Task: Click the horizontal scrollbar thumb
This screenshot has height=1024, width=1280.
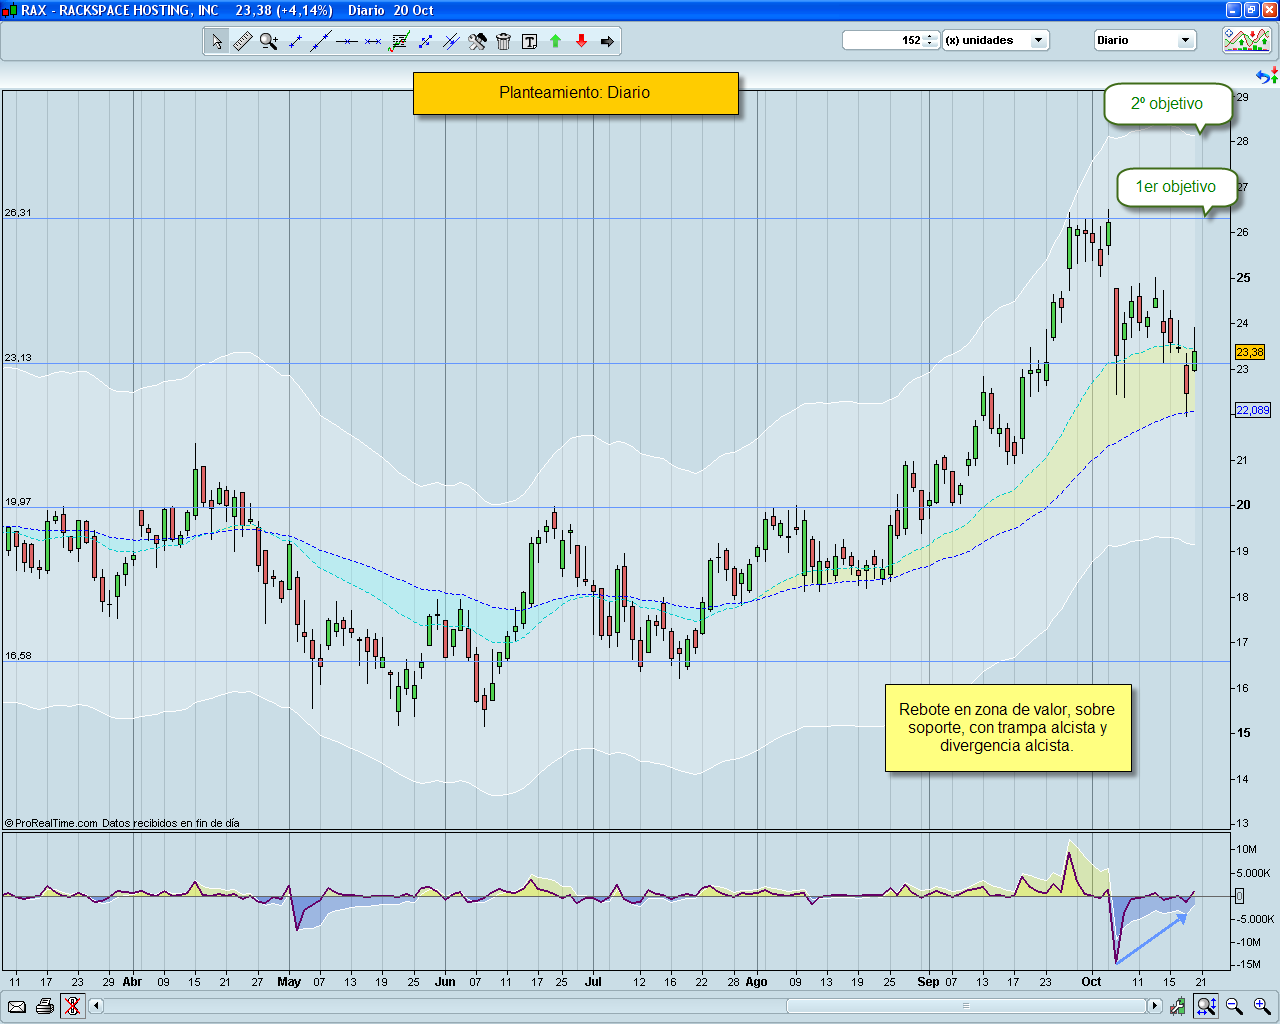Action: pyautogui.click(x=966, y=1006)
